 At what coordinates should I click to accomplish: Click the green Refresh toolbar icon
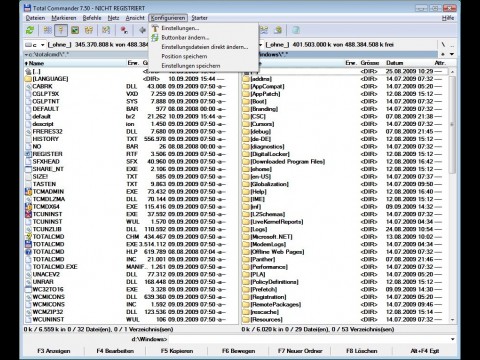[30, 30]
